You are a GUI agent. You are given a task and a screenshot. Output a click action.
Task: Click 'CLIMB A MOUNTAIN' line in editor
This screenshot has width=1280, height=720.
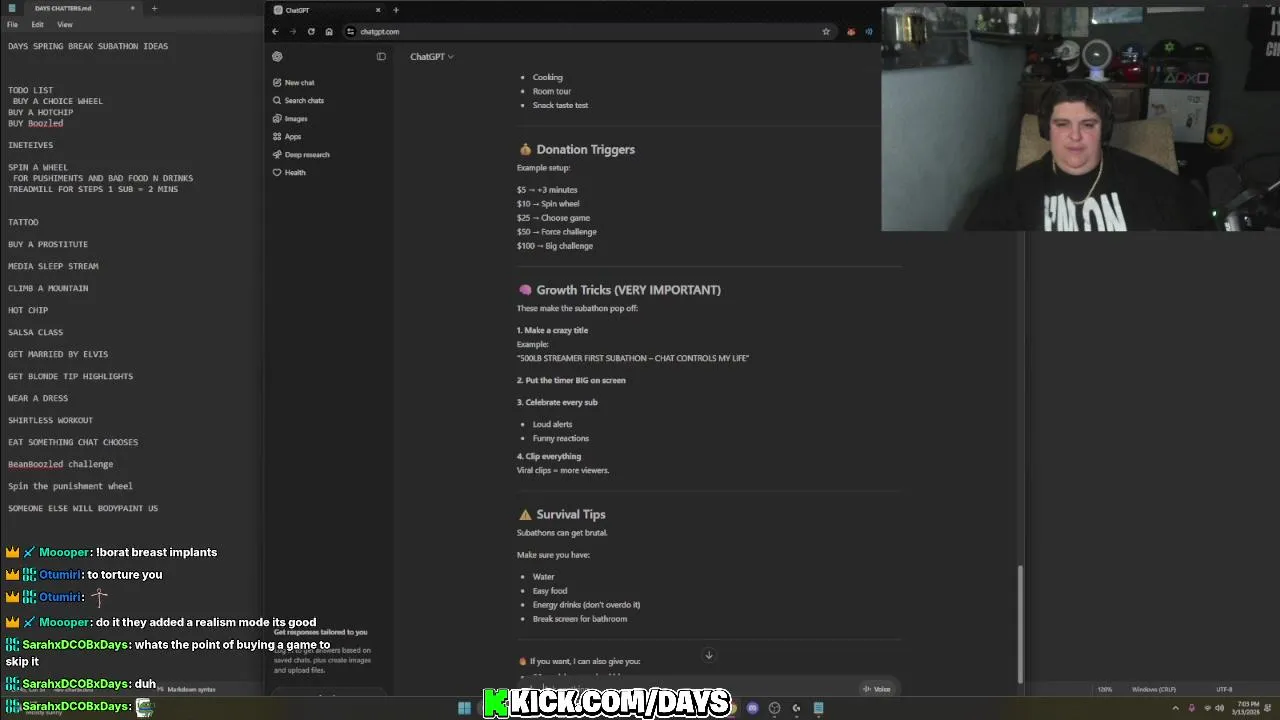48,288
